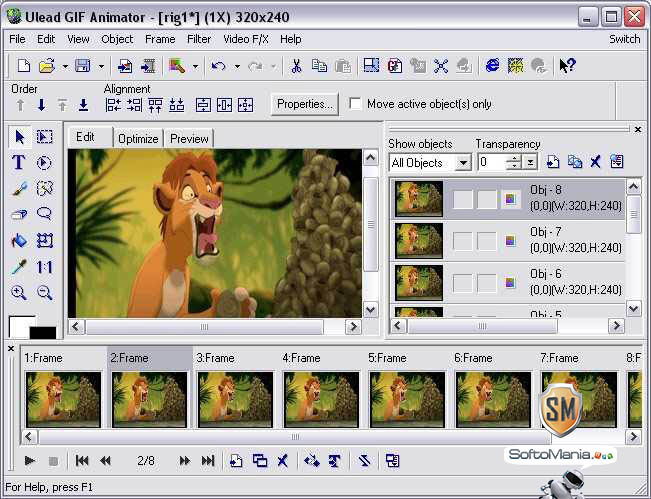Expand the Undo history dropdown arrow

tap(237, 66)
